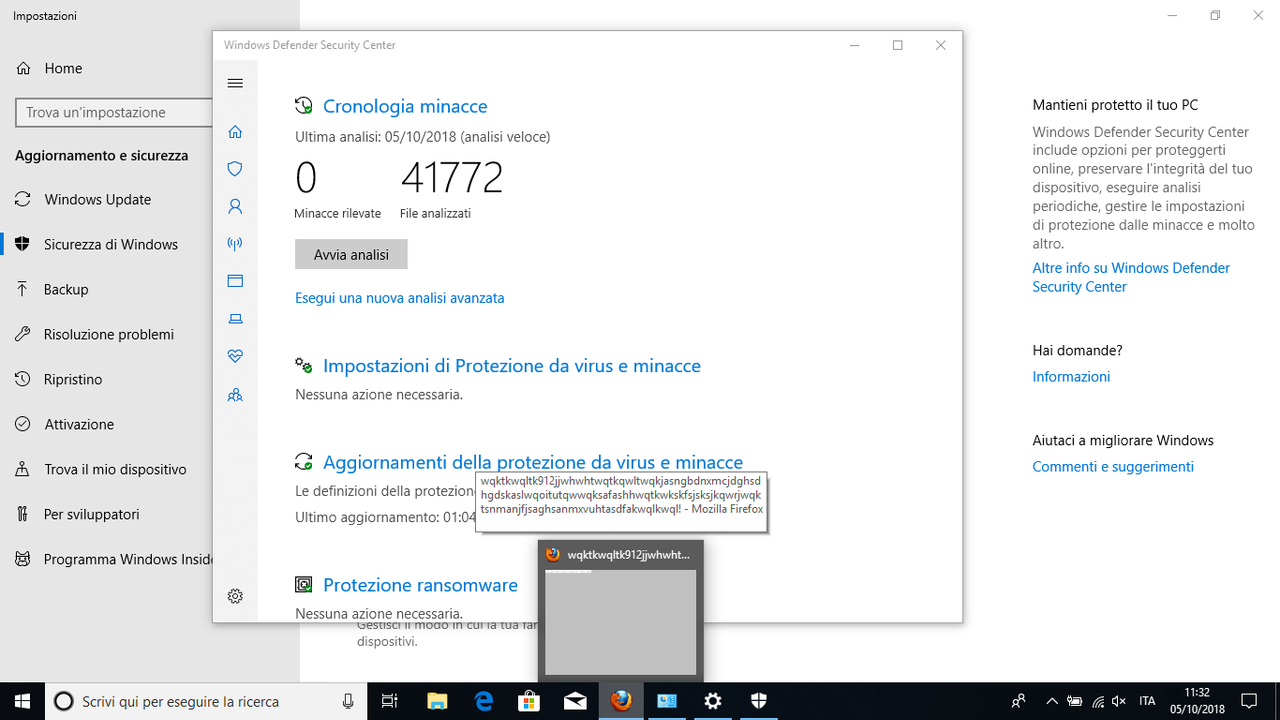Open Aggiornamenti della protezione da virus e minacce
The width and height of the screenshot is (1280, 720).
click(x=533, y=462)
